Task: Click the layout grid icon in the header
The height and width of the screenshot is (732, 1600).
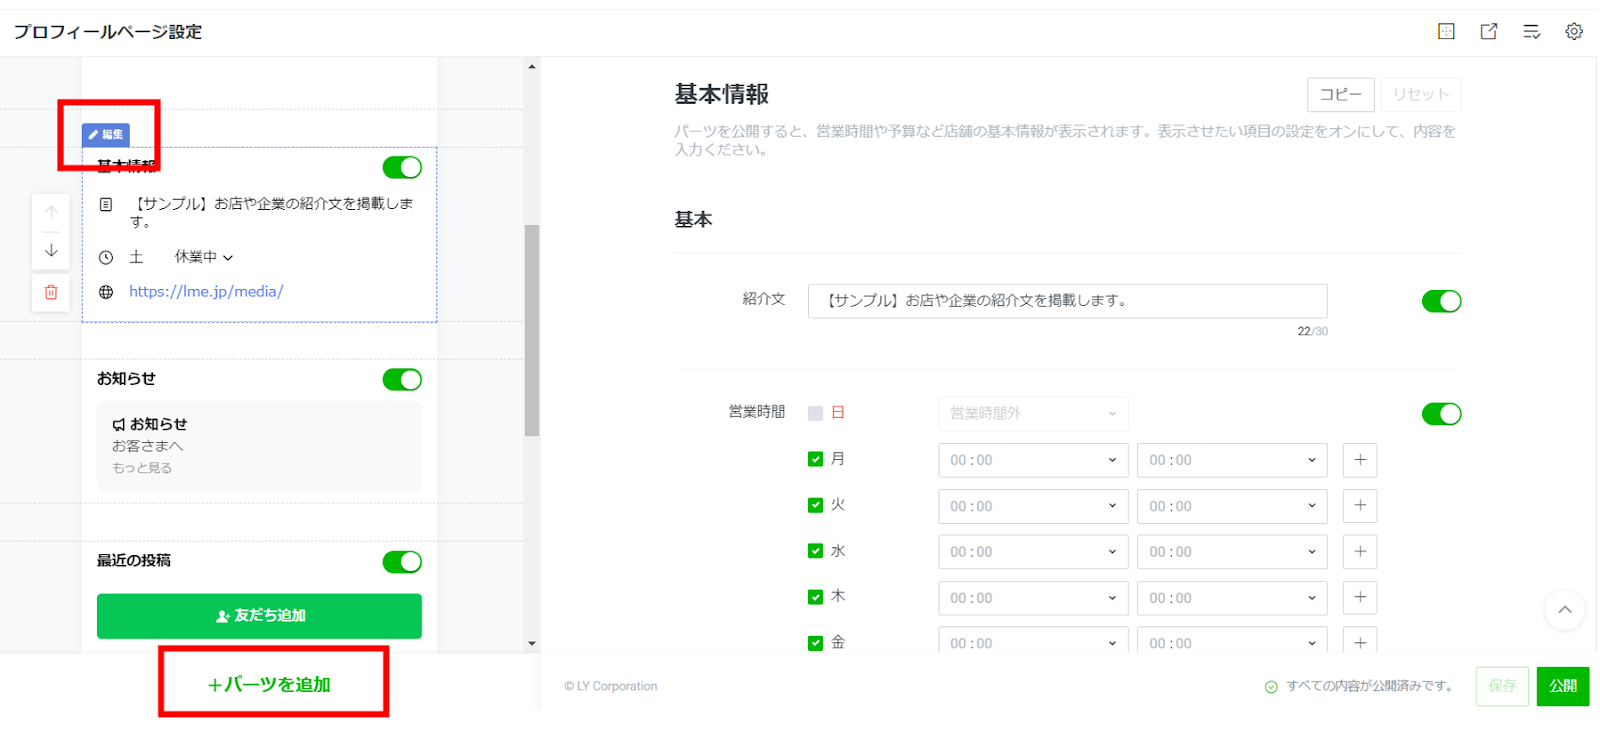Action: tap(1446, 32)
